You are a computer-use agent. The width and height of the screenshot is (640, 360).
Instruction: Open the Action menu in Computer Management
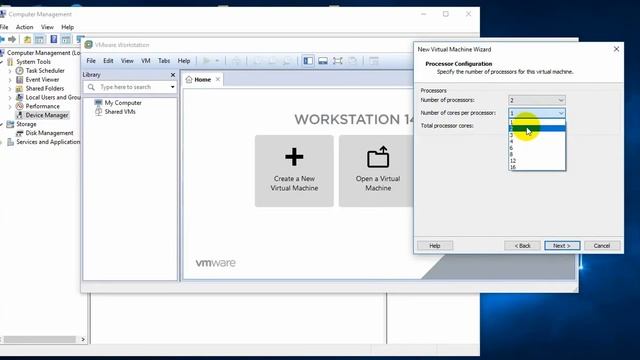pos(24,27)
